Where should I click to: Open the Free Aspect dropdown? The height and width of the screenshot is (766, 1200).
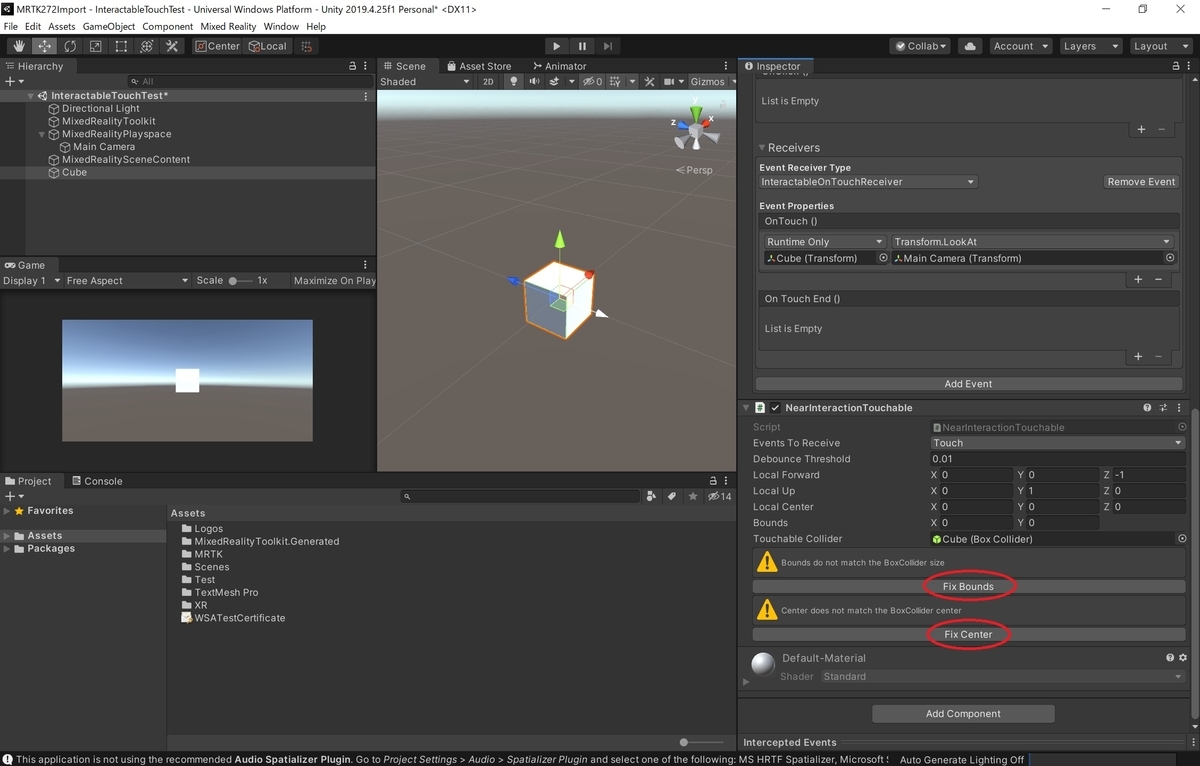tap(126, 281)
